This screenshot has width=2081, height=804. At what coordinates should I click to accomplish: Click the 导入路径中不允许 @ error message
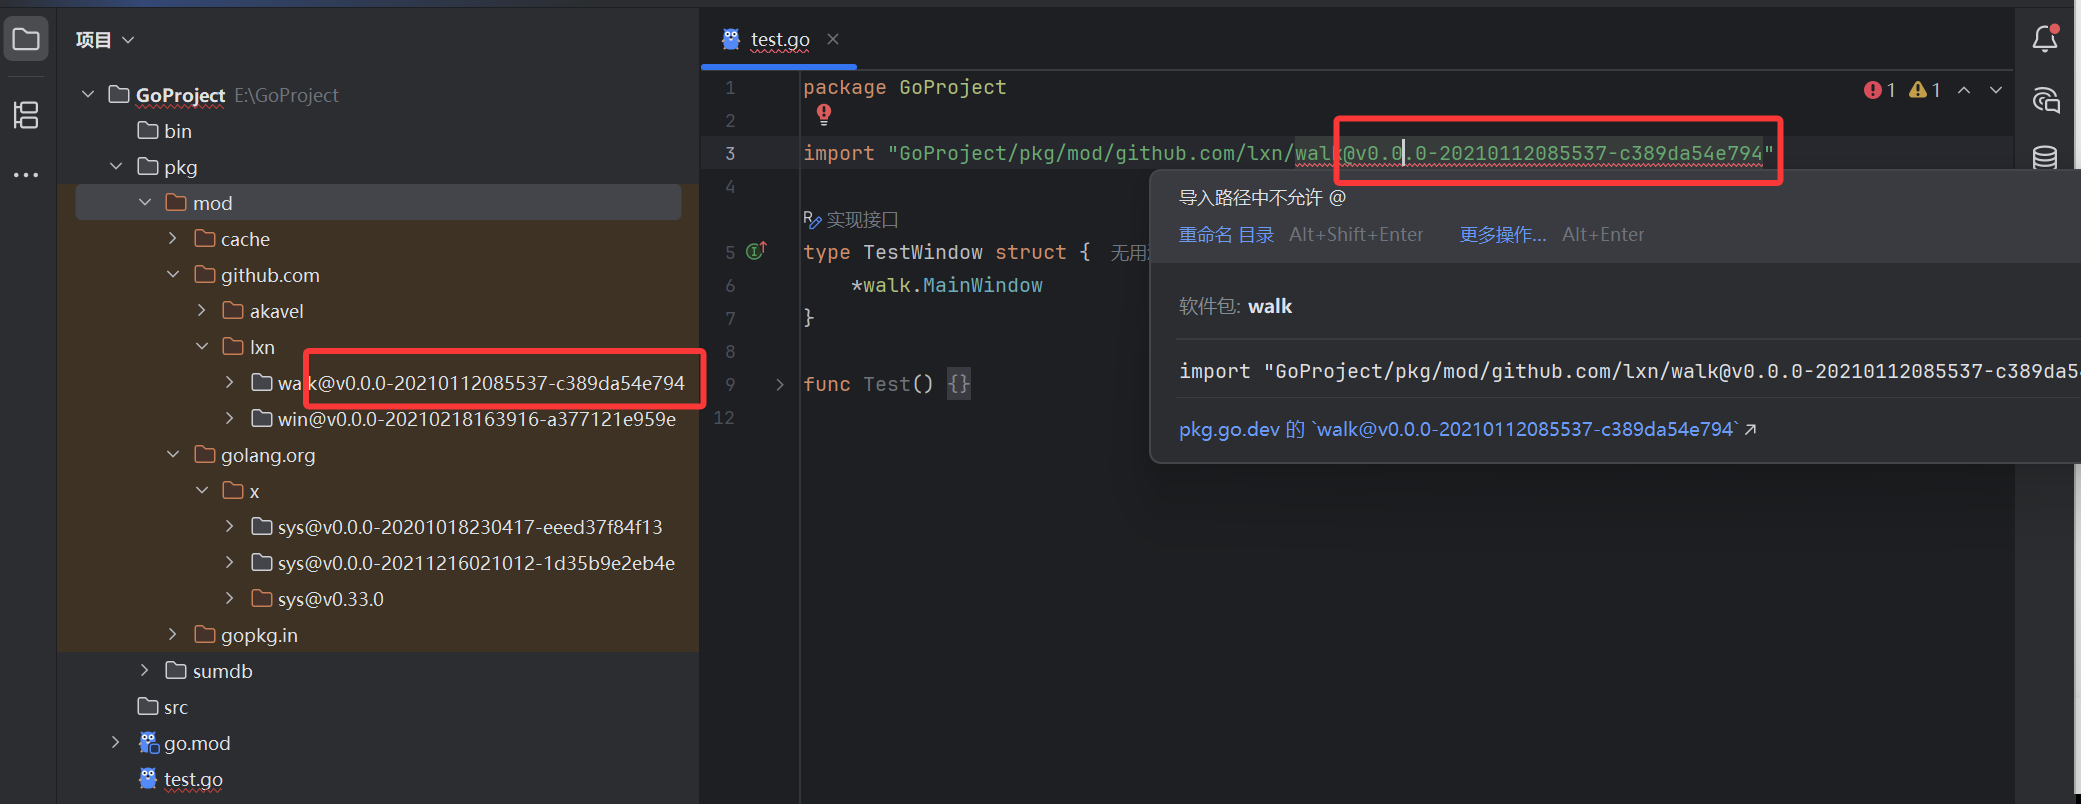(x=1262, y=198)
